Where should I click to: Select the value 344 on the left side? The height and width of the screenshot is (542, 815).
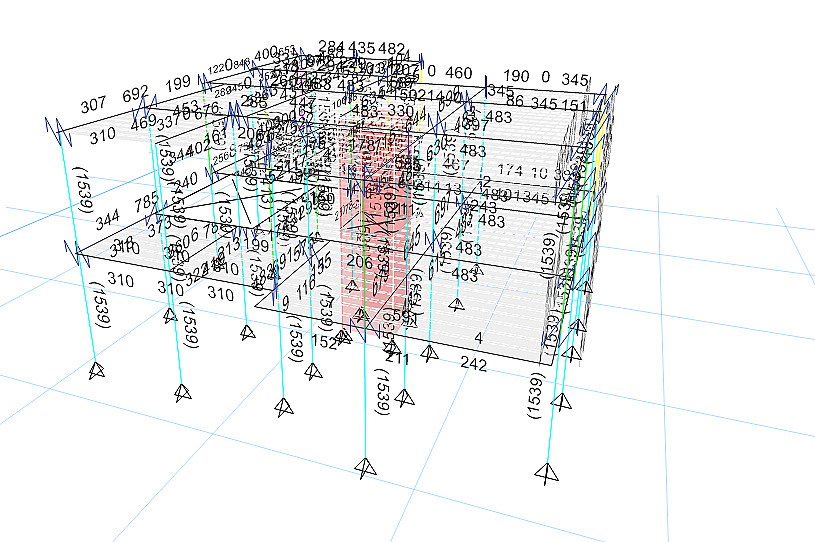107,219
